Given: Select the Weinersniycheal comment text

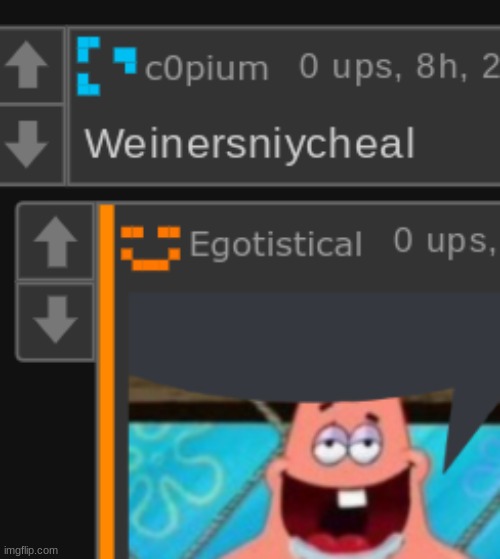Looking at the screenshot, I should coord(249,144).
